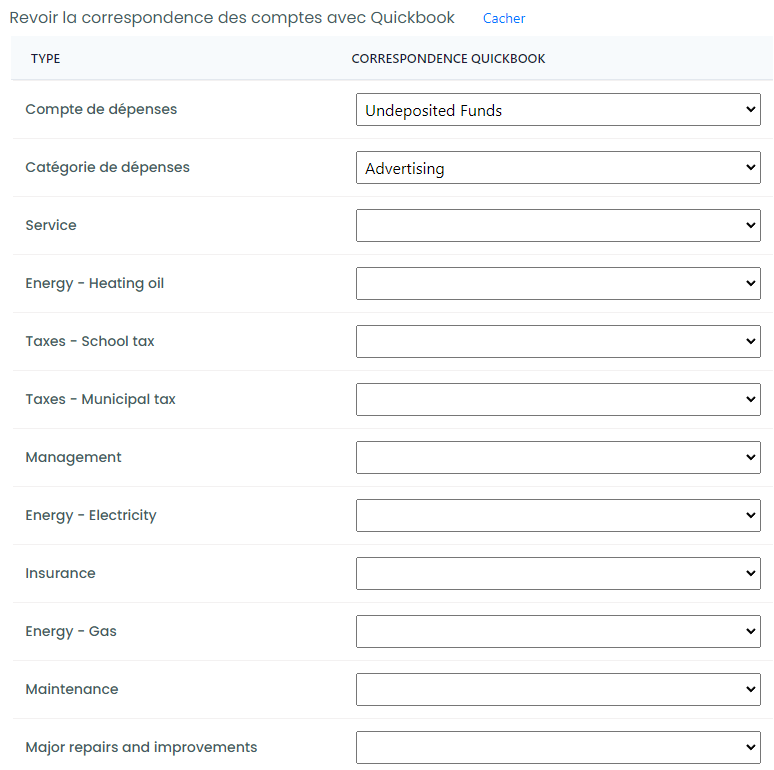Expand the Major repairs and improvements dropdown

(x=558, y=747)
